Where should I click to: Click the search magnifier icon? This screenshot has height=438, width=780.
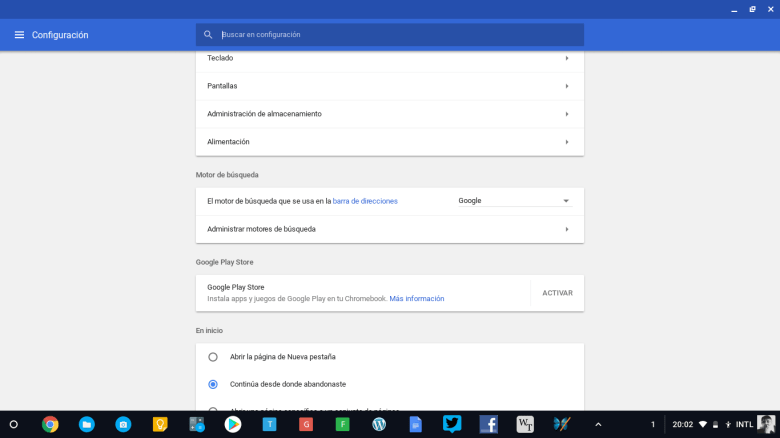coord(208,35)
